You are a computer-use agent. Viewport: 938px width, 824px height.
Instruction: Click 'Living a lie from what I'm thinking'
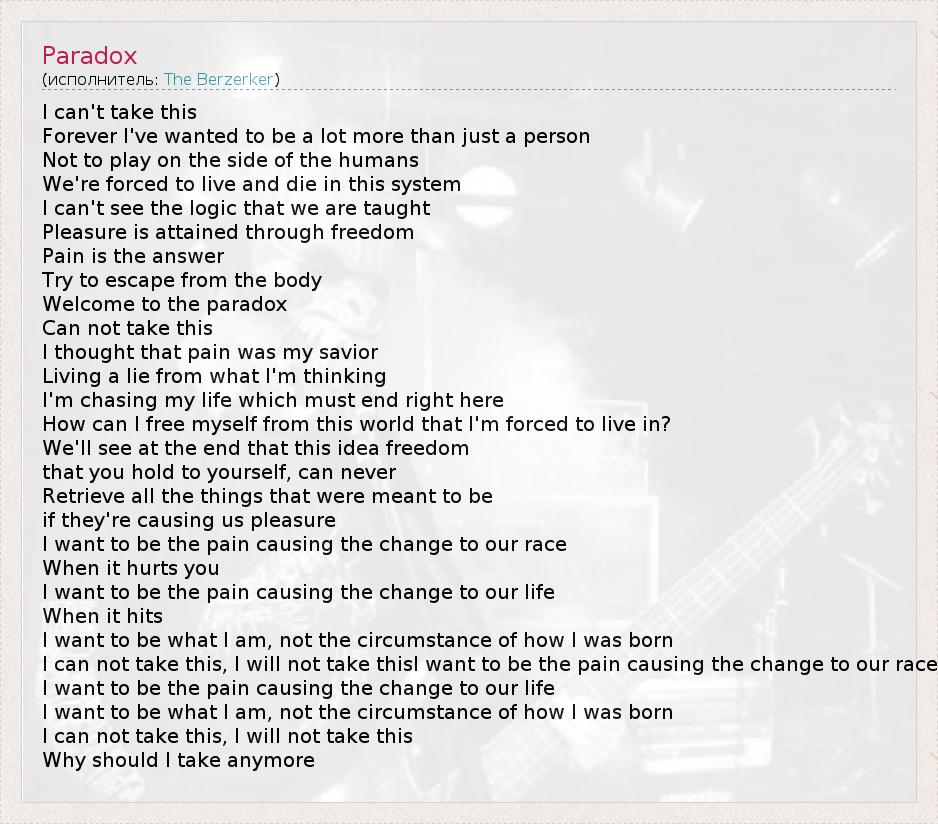[214, 376]
